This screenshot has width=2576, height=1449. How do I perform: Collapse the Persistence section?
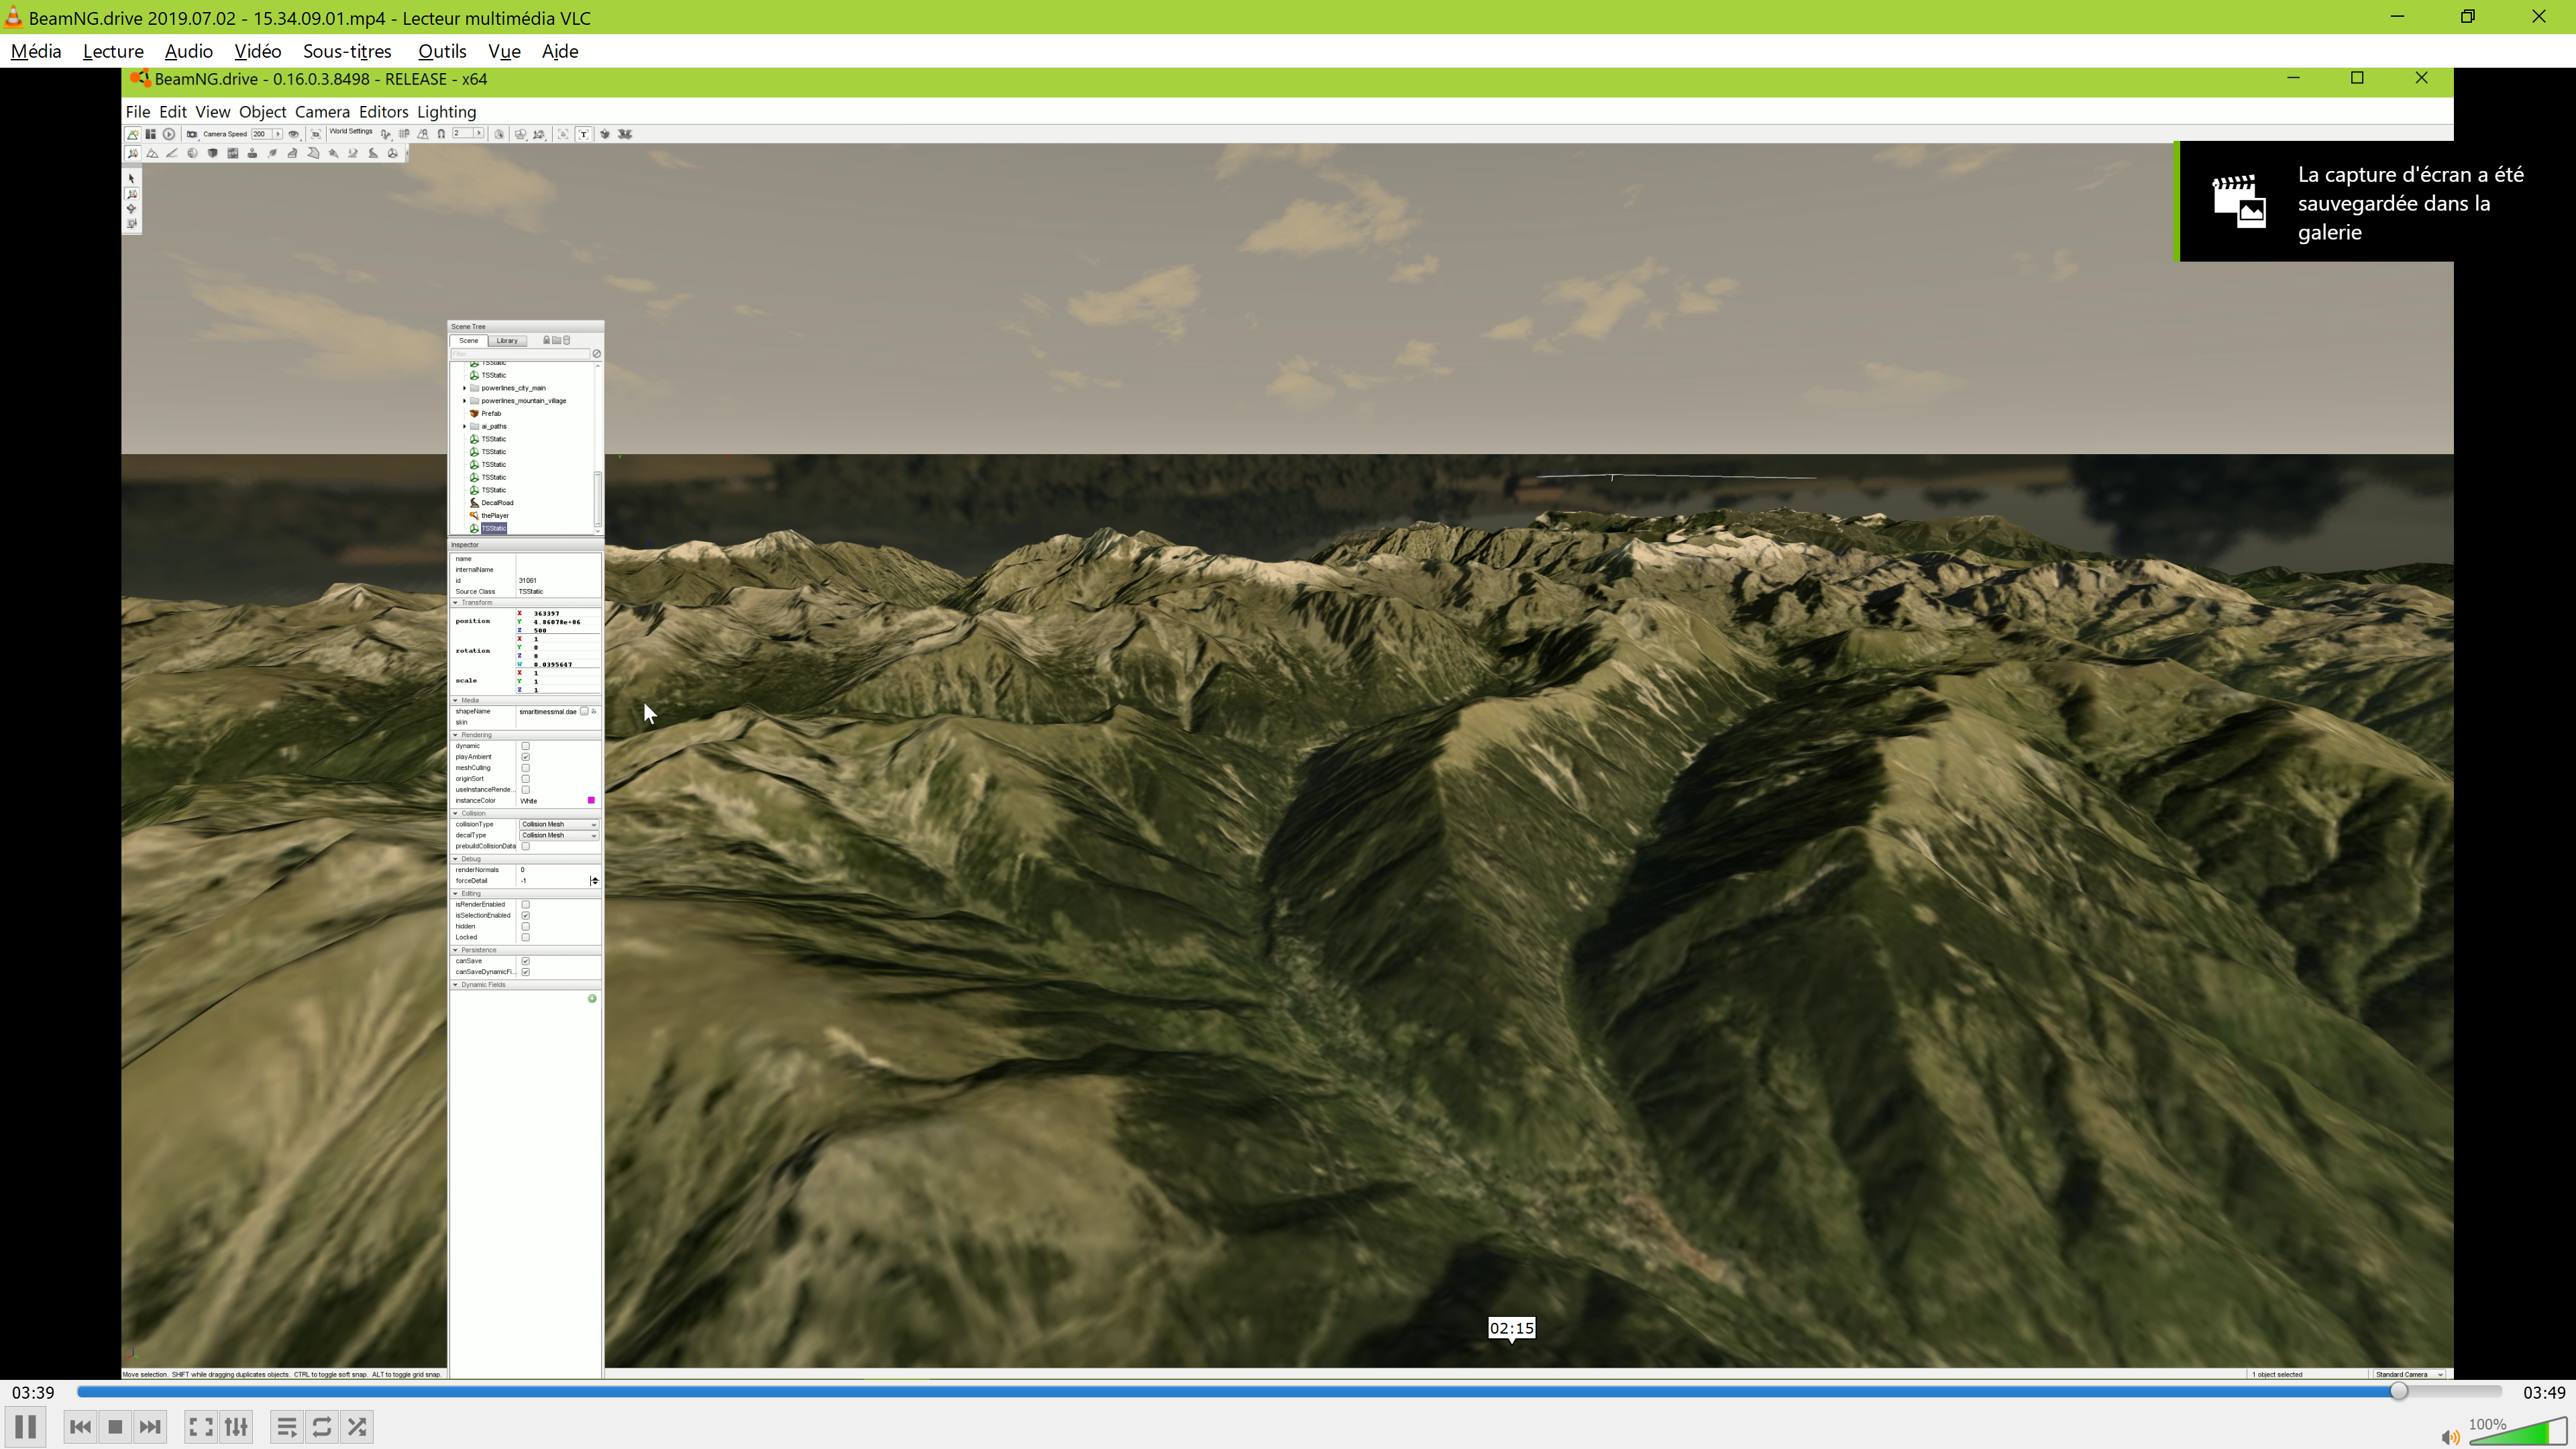coord(456,950)
